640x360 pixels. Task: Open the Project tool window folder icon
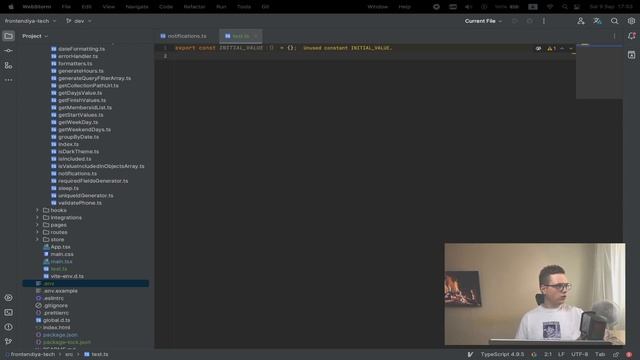8,36
